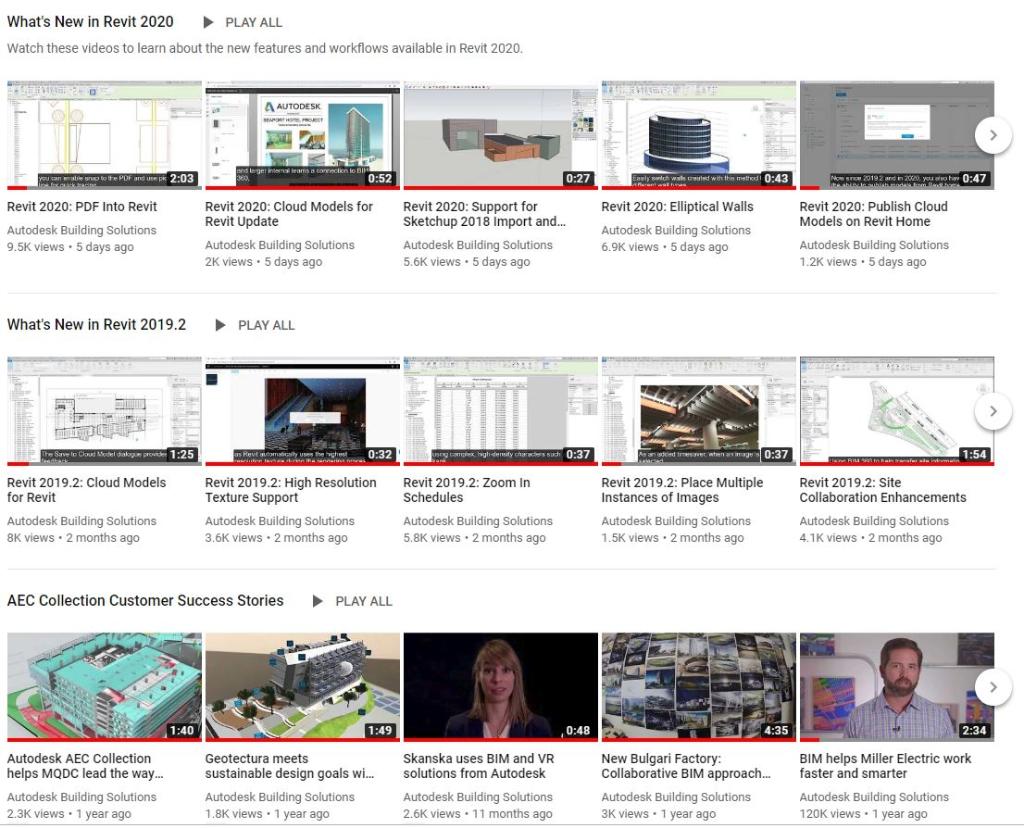
Task: Click channel name under PDF Into Revit video
Action: coord(82,230)
